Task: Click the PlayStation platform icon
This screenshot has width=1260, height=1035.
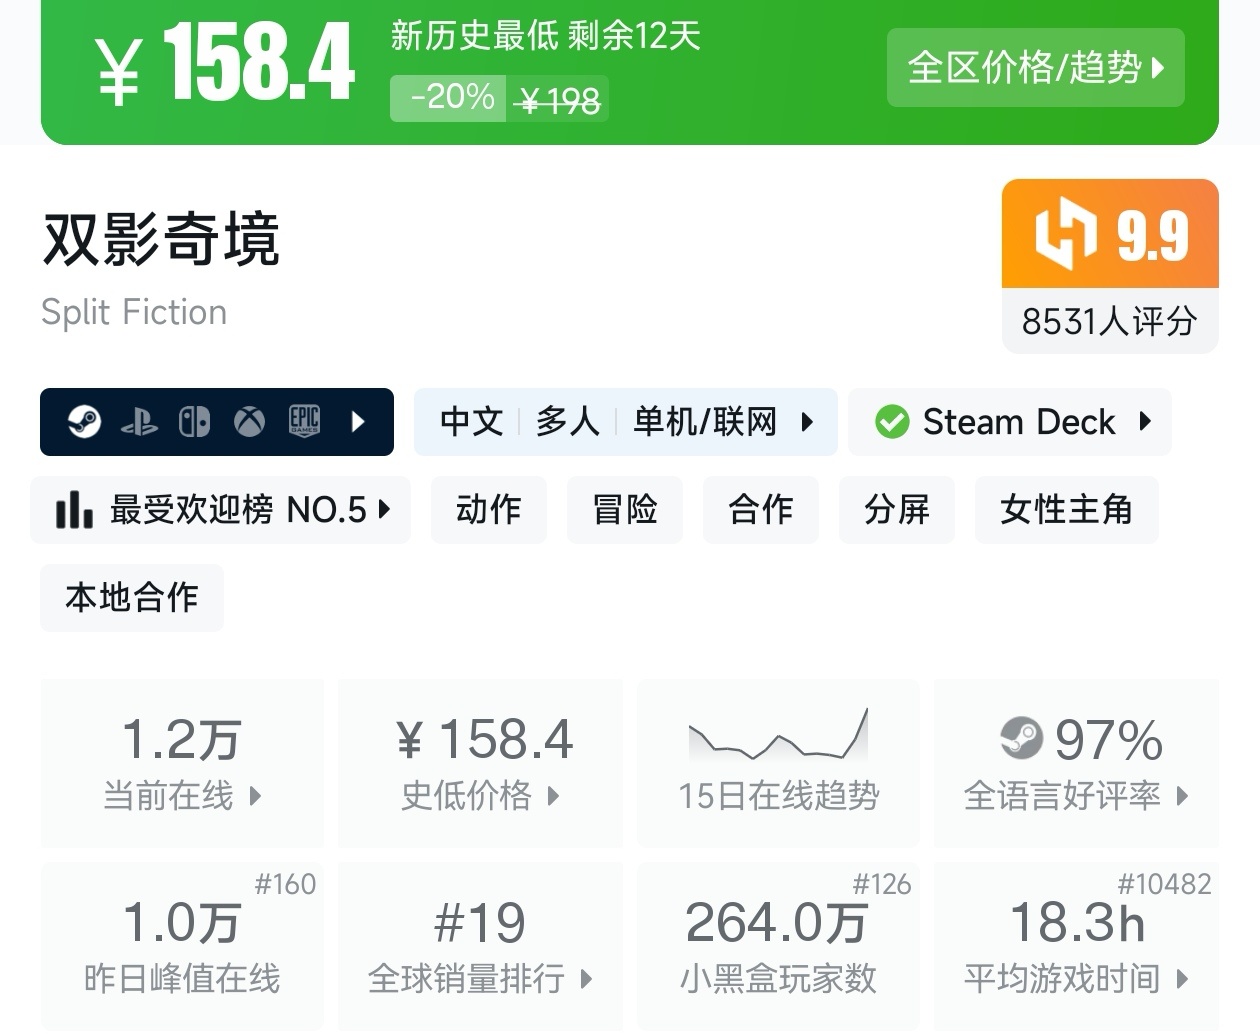Action: tap(139, 423)
